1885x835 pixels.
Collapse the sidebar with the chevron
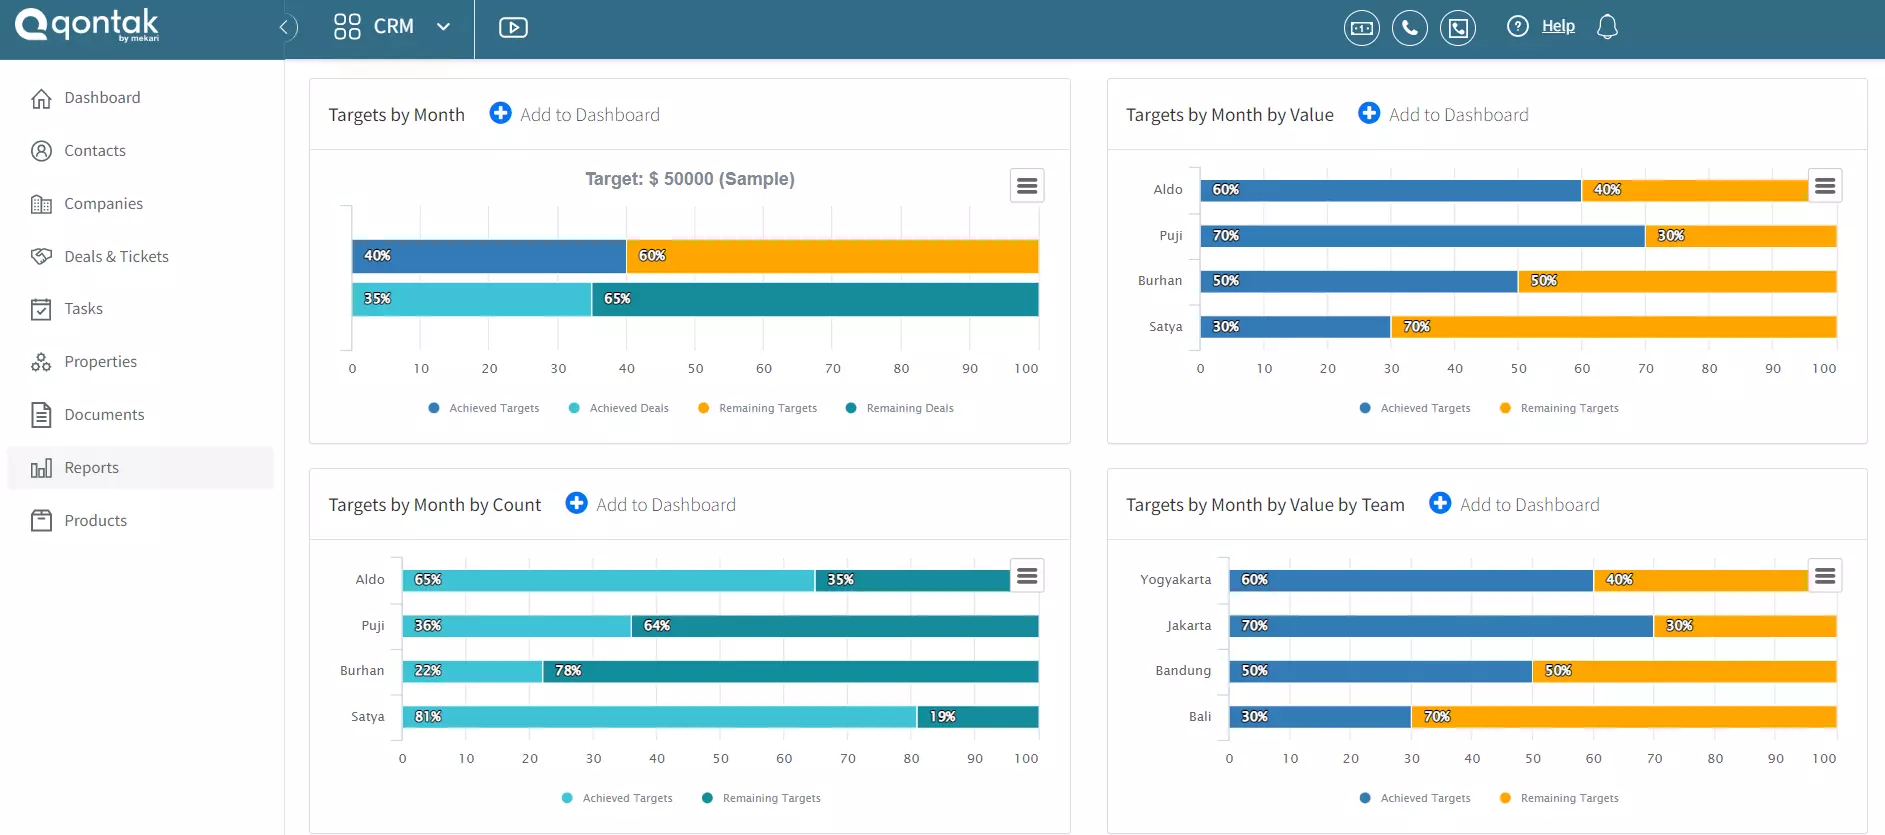pos(286,27)
